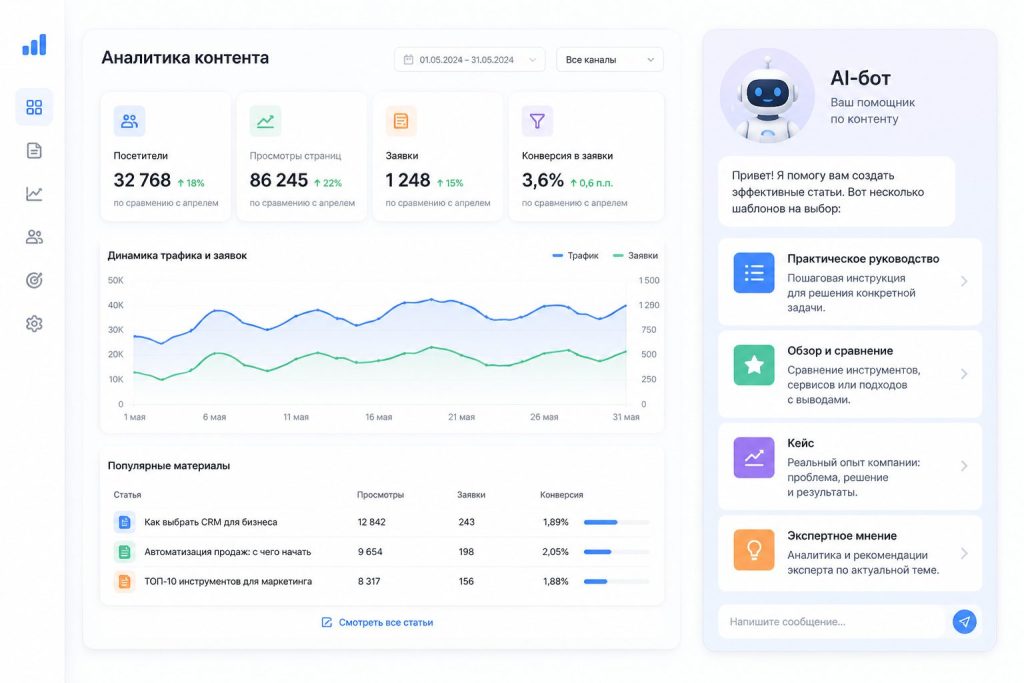Sort by the Просмотры column header
1024x683 pixels.
pos(380,495)
